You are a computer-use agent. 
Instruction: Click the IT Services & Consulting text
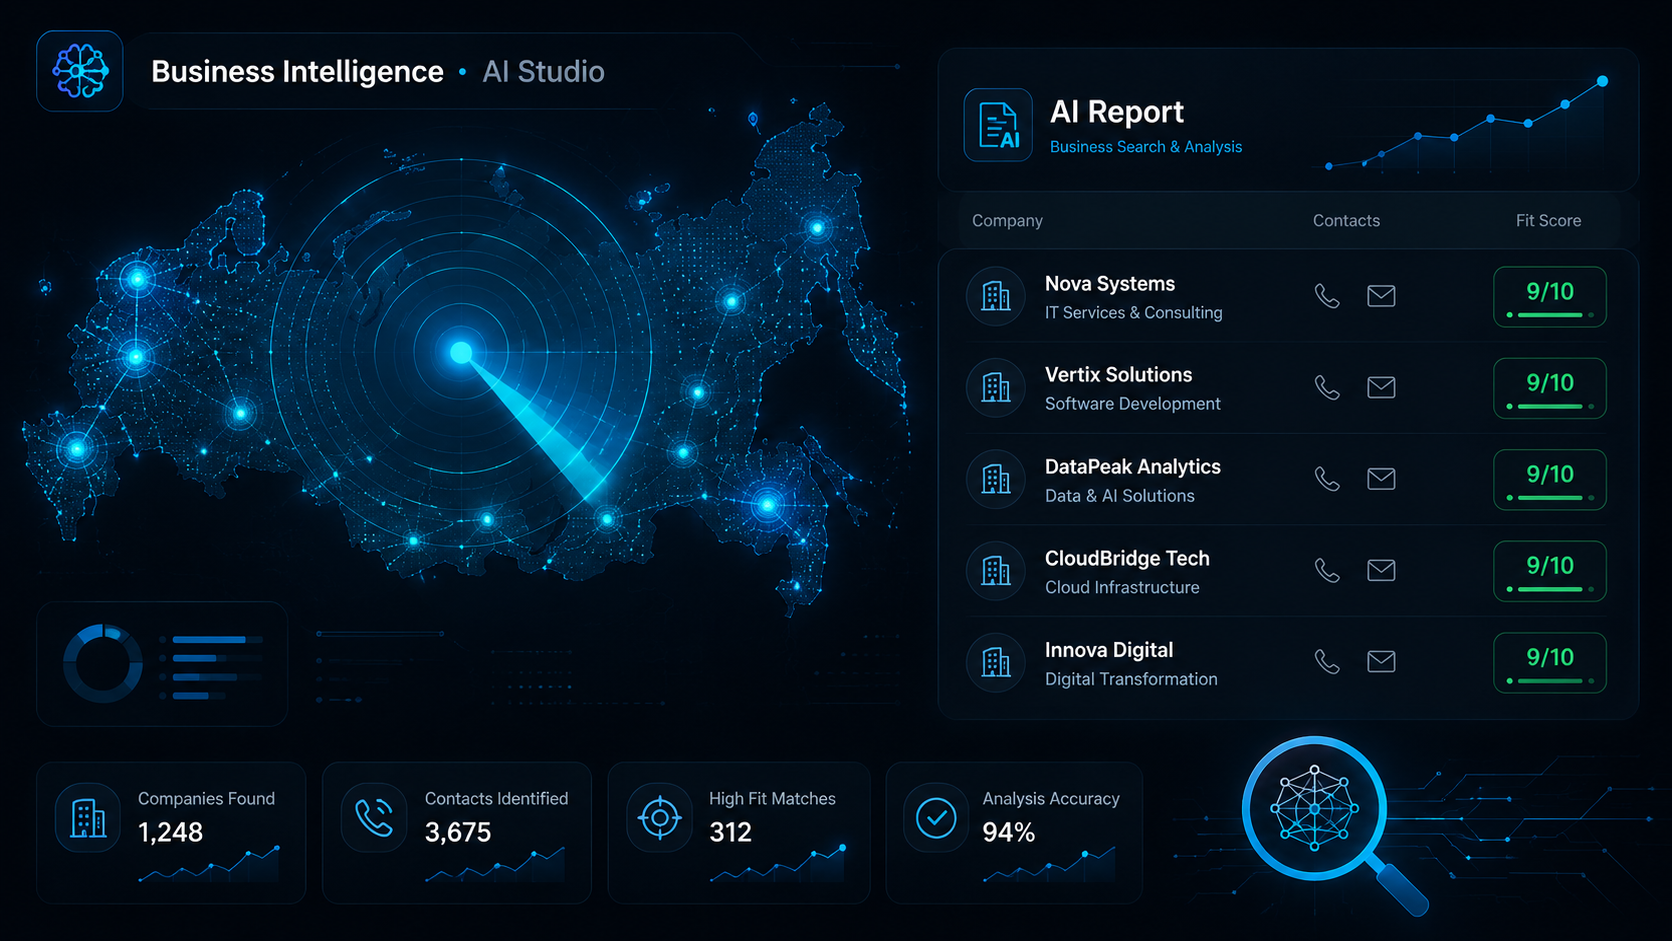click(x=1134, y=313)
